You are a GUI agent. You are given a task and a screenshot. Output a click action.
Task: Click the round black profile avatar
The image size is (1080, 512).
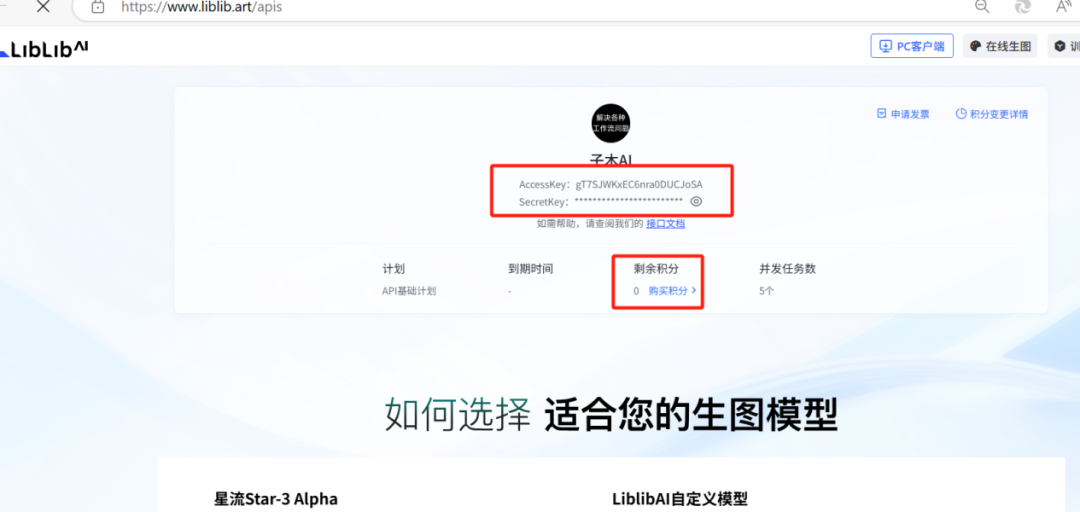pos(611,123)
